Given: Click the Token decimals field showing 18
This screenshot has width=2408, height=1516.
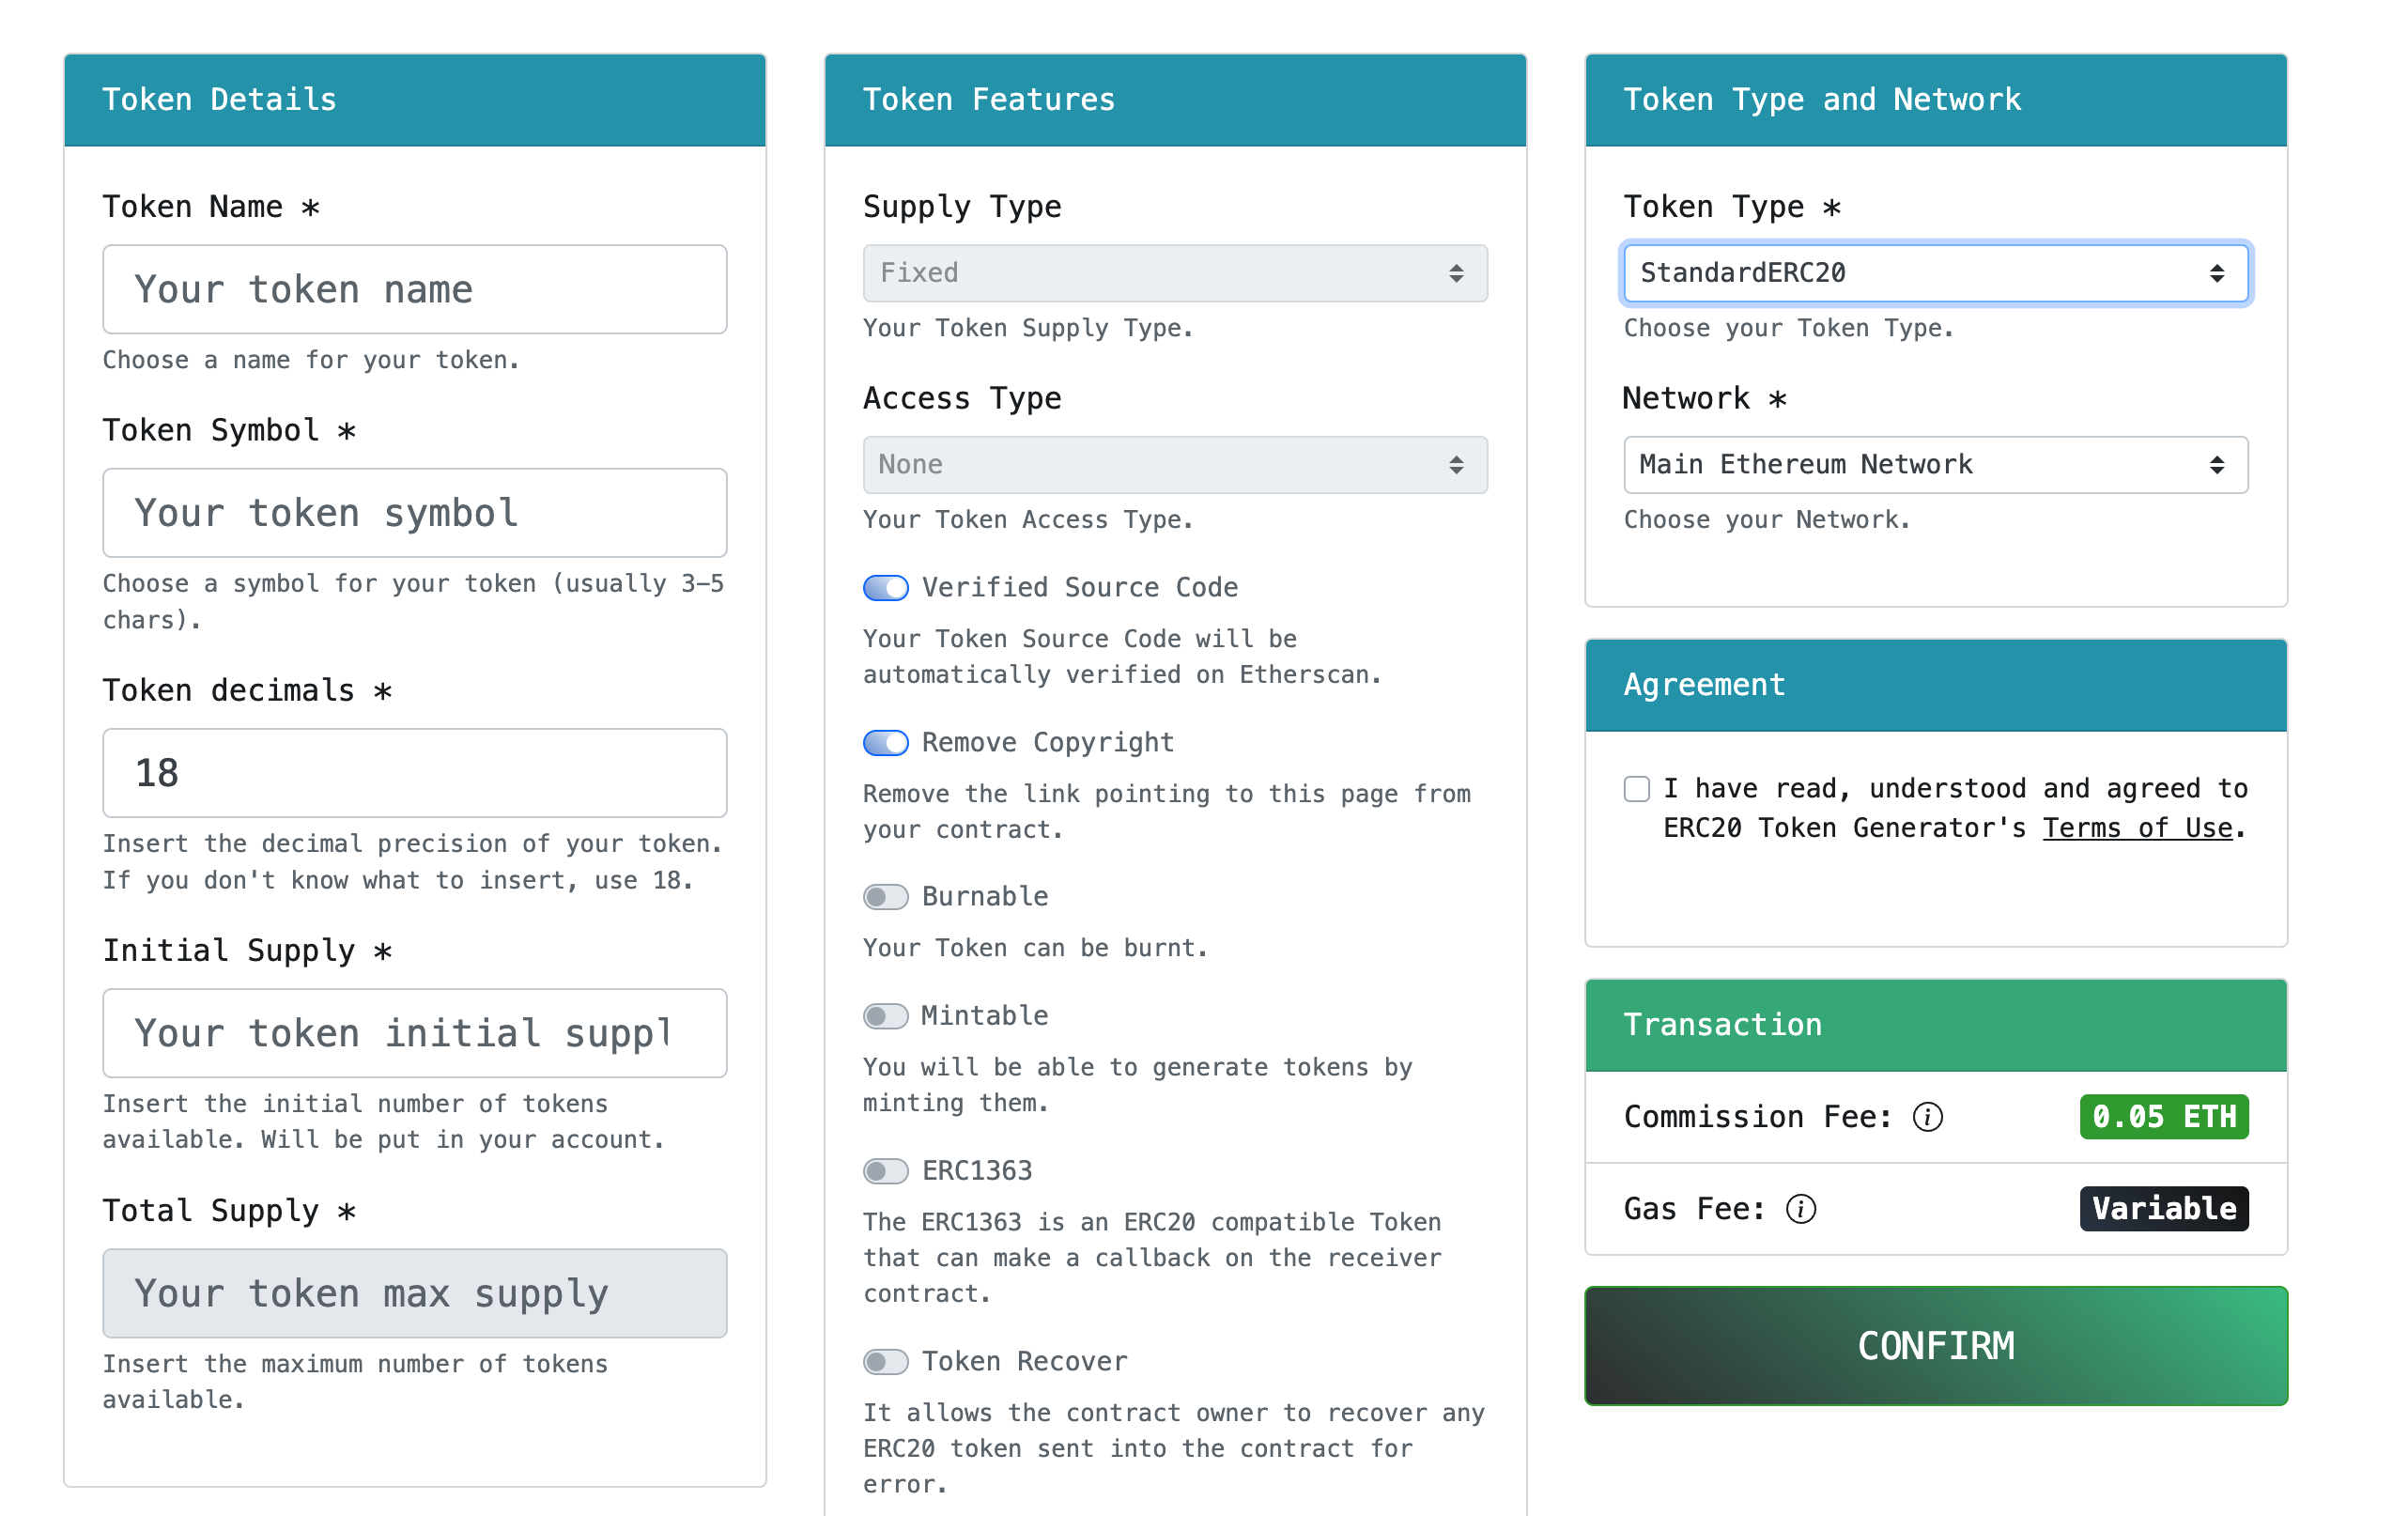Looking at the screenshot, I should [x=414, y=773].
